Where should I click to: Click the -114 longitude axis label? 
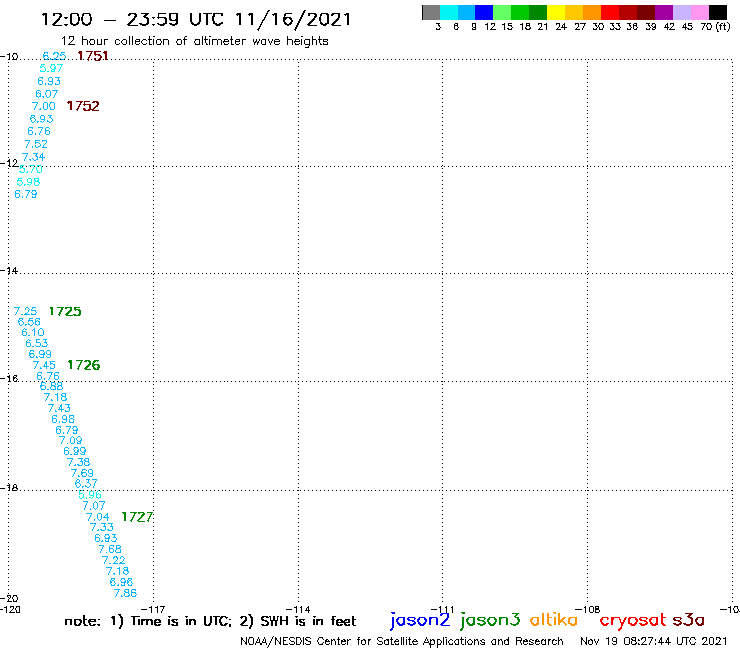point(298,609)
